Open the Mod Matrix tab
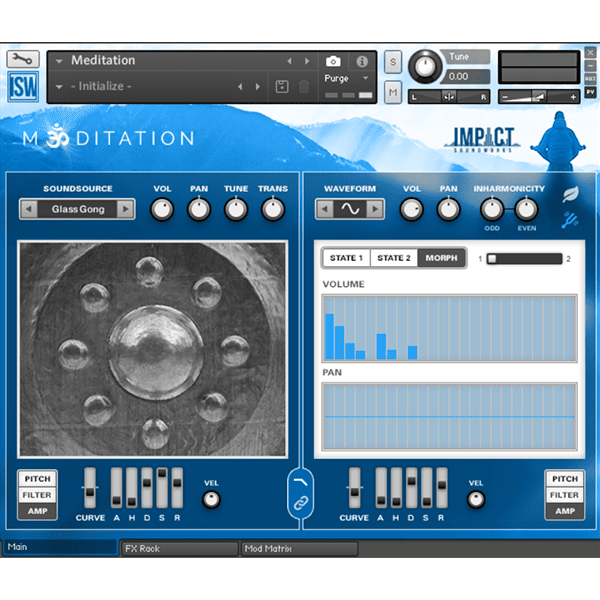600x600 pixels. click(299, 549)
